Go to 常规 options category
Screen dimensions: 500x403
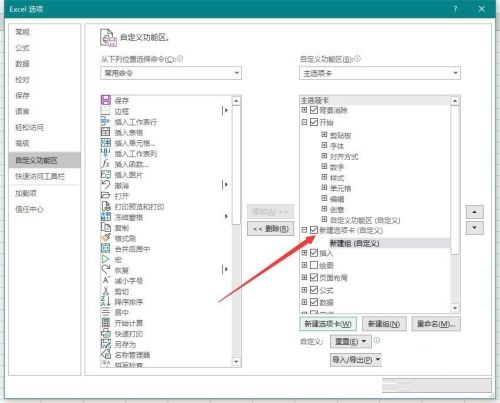(x=44, y=32)
